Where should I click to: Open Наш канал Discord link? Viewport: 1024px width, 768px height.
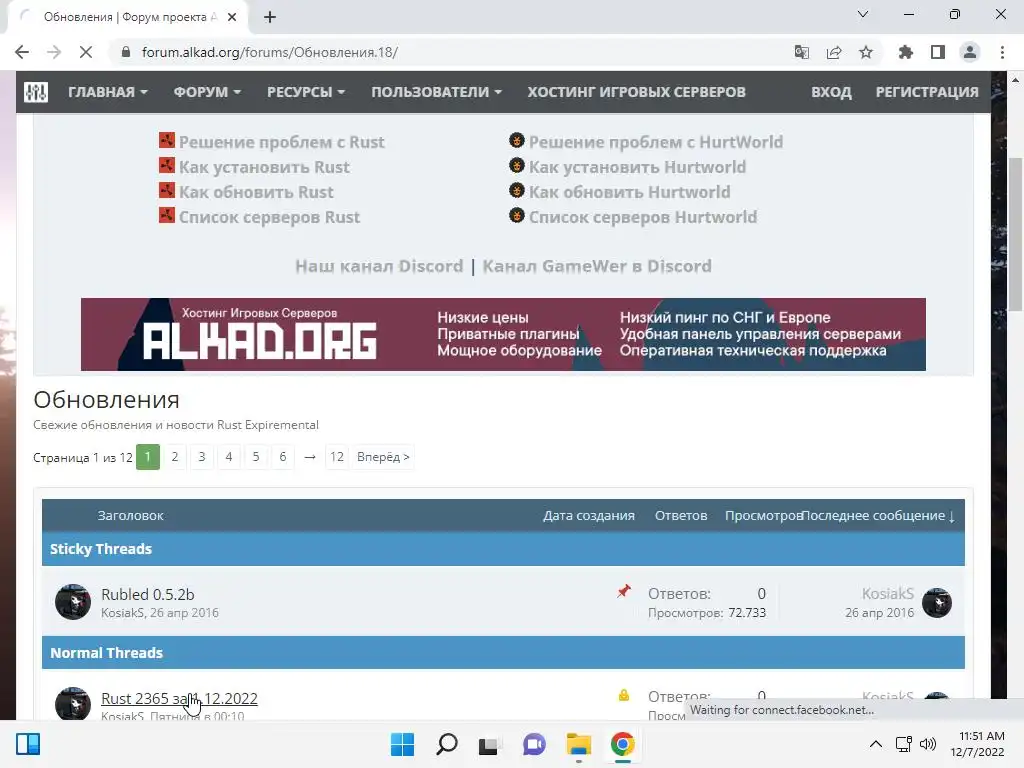(379, 266)
